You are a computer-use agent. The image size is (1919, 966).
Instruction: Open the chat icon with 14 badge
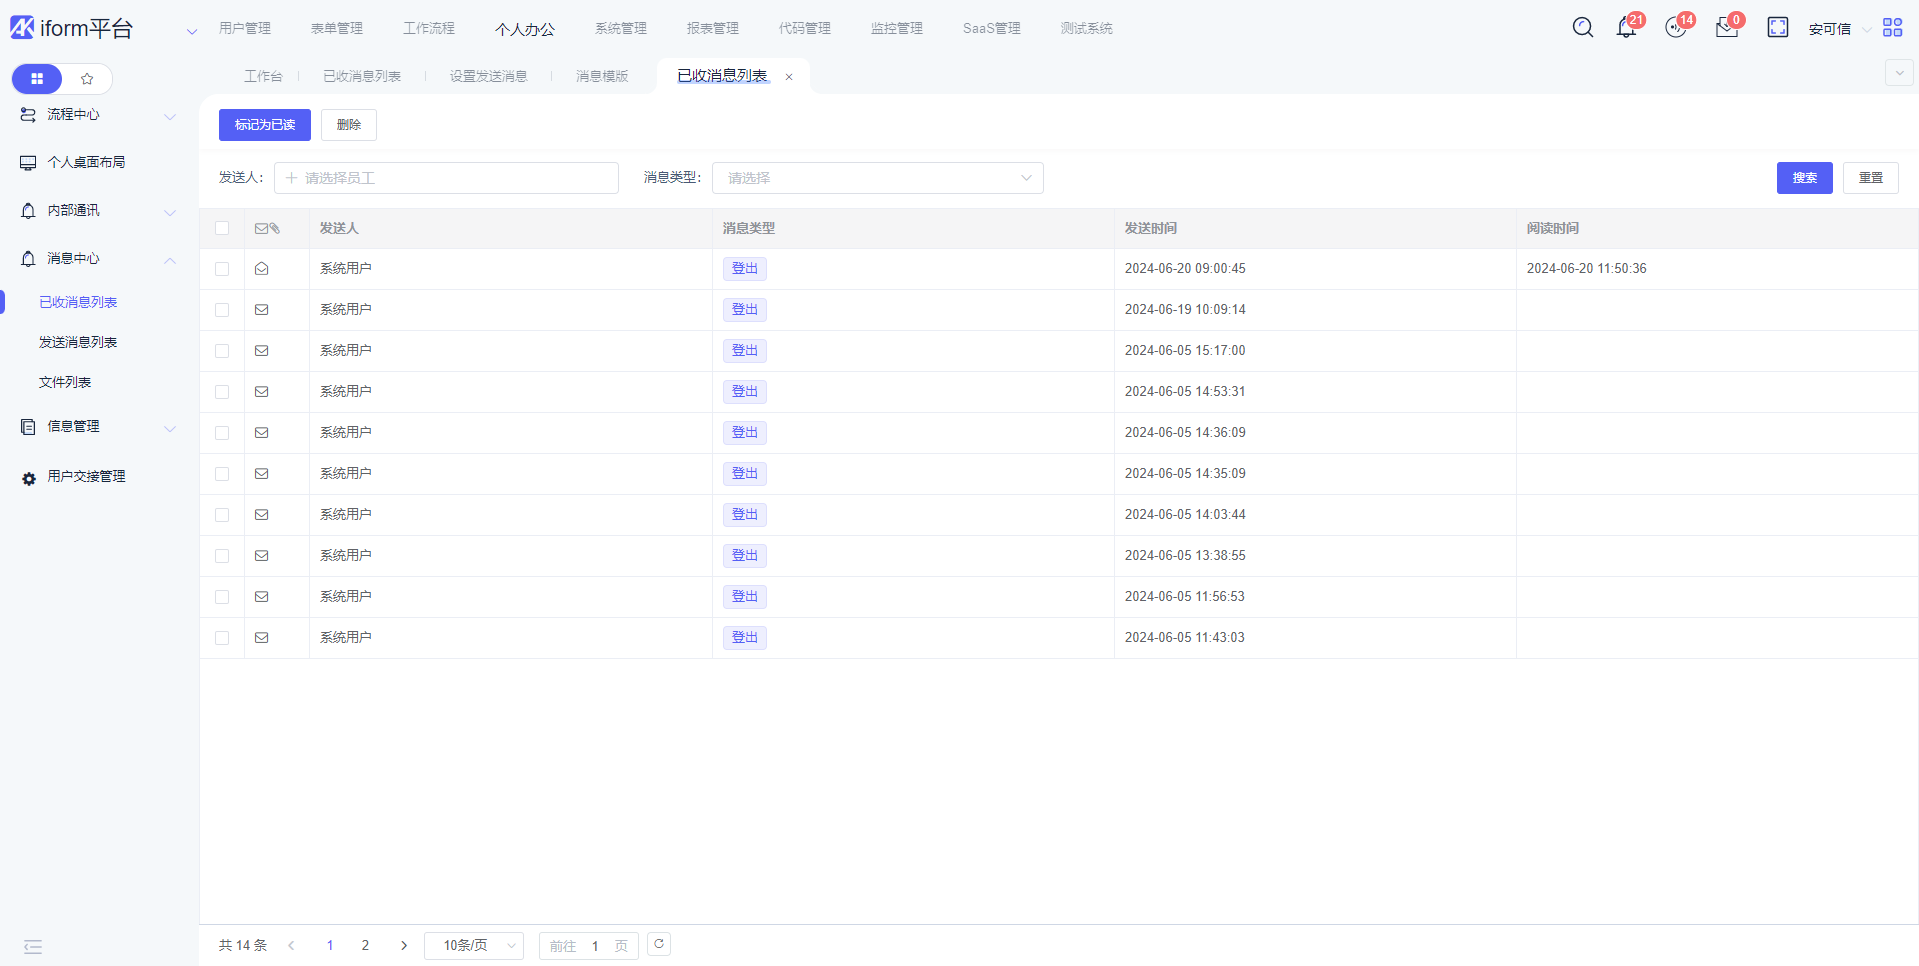tap(1676, 28)
